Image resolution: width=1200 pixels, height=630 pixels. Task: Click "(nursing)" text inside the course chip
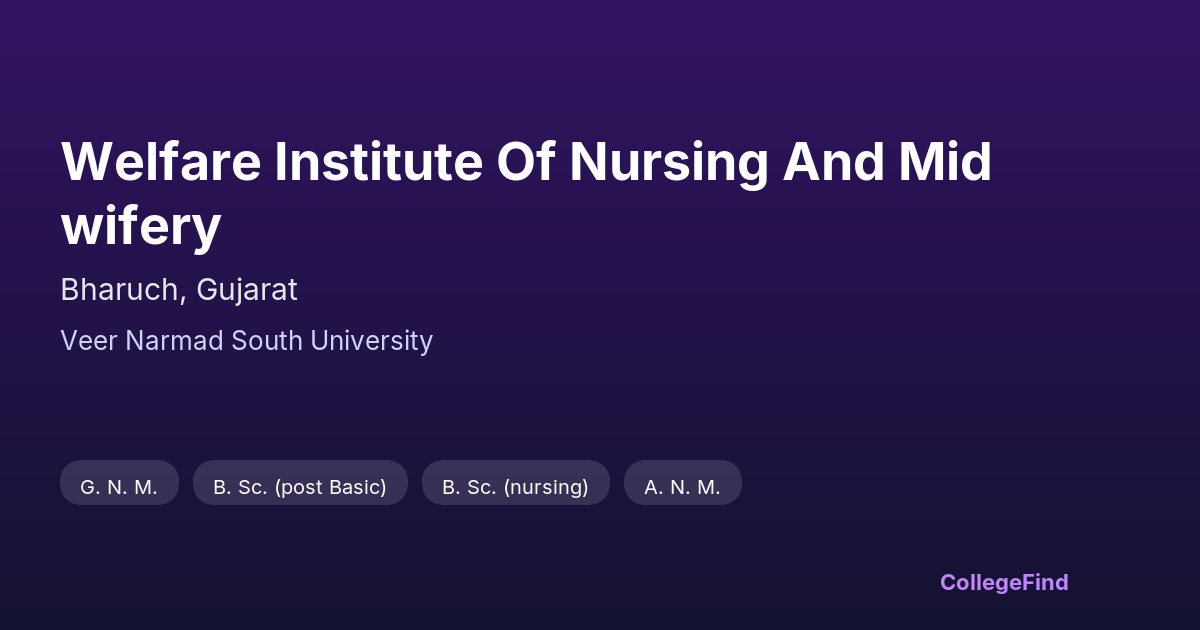coord(546,487)
